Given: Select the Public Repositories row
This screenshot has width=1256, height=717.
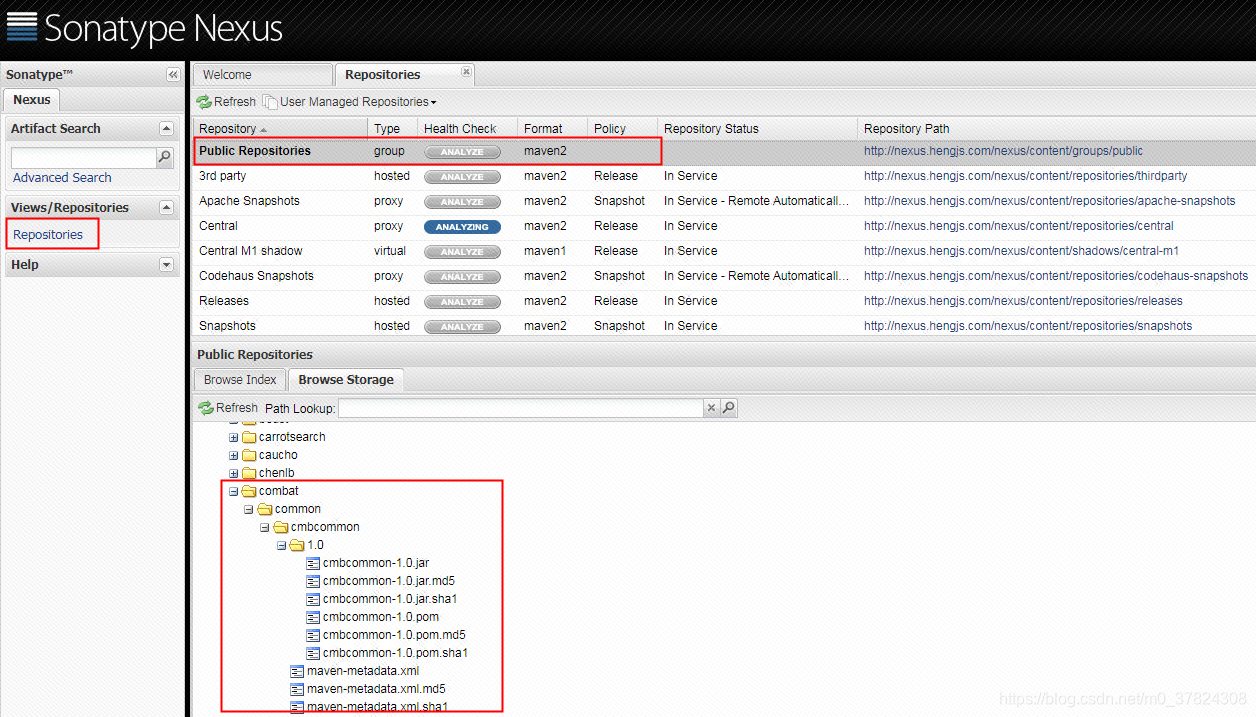Looking at the screenshot, I should pyautogui.click(x=725, y=151).
